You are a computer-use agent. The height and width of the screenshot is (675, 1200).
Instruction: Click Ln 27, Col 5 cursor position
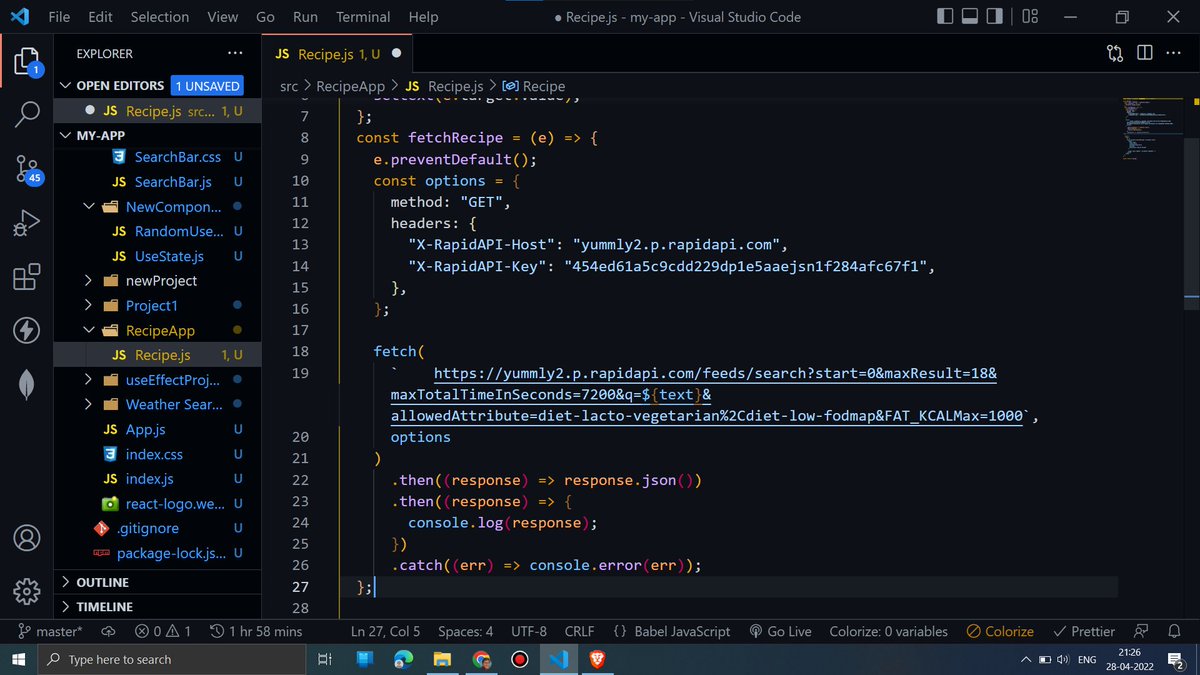tap(386, 631)
